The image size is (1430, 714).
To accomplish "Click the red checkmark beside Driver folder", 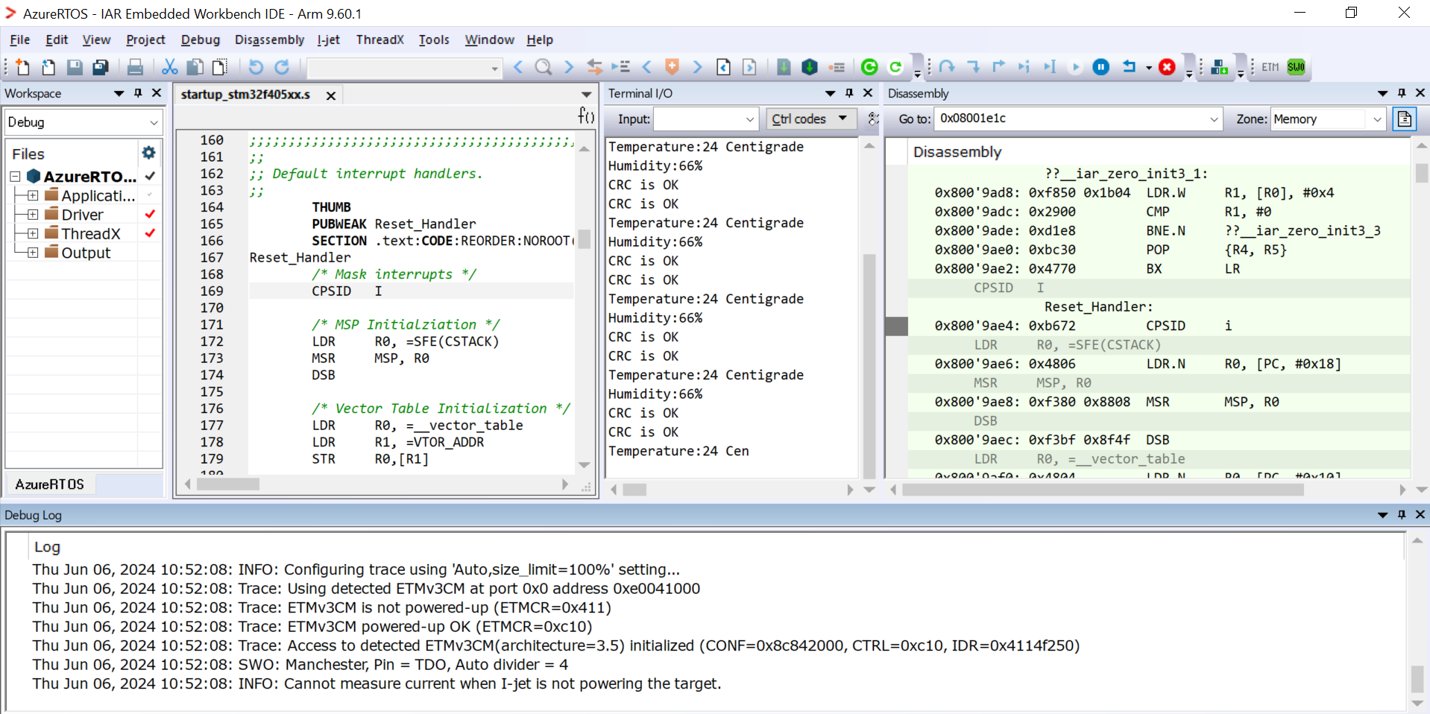I will click(x=151, y=214).
